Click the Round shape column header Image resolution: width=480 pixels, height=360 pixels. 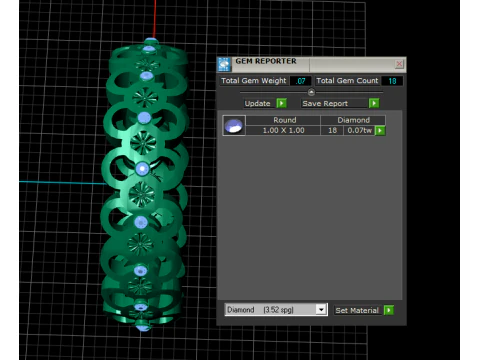[x=285, y=120]
